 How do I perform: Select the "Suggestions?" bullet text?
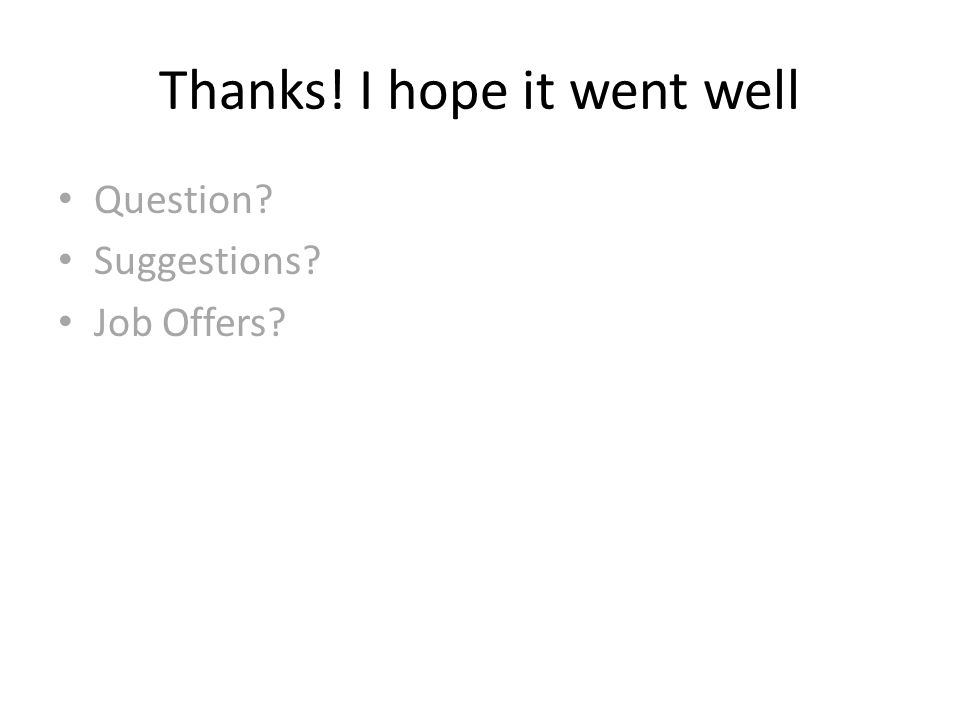pyautogui.click(x=207, y=261)
